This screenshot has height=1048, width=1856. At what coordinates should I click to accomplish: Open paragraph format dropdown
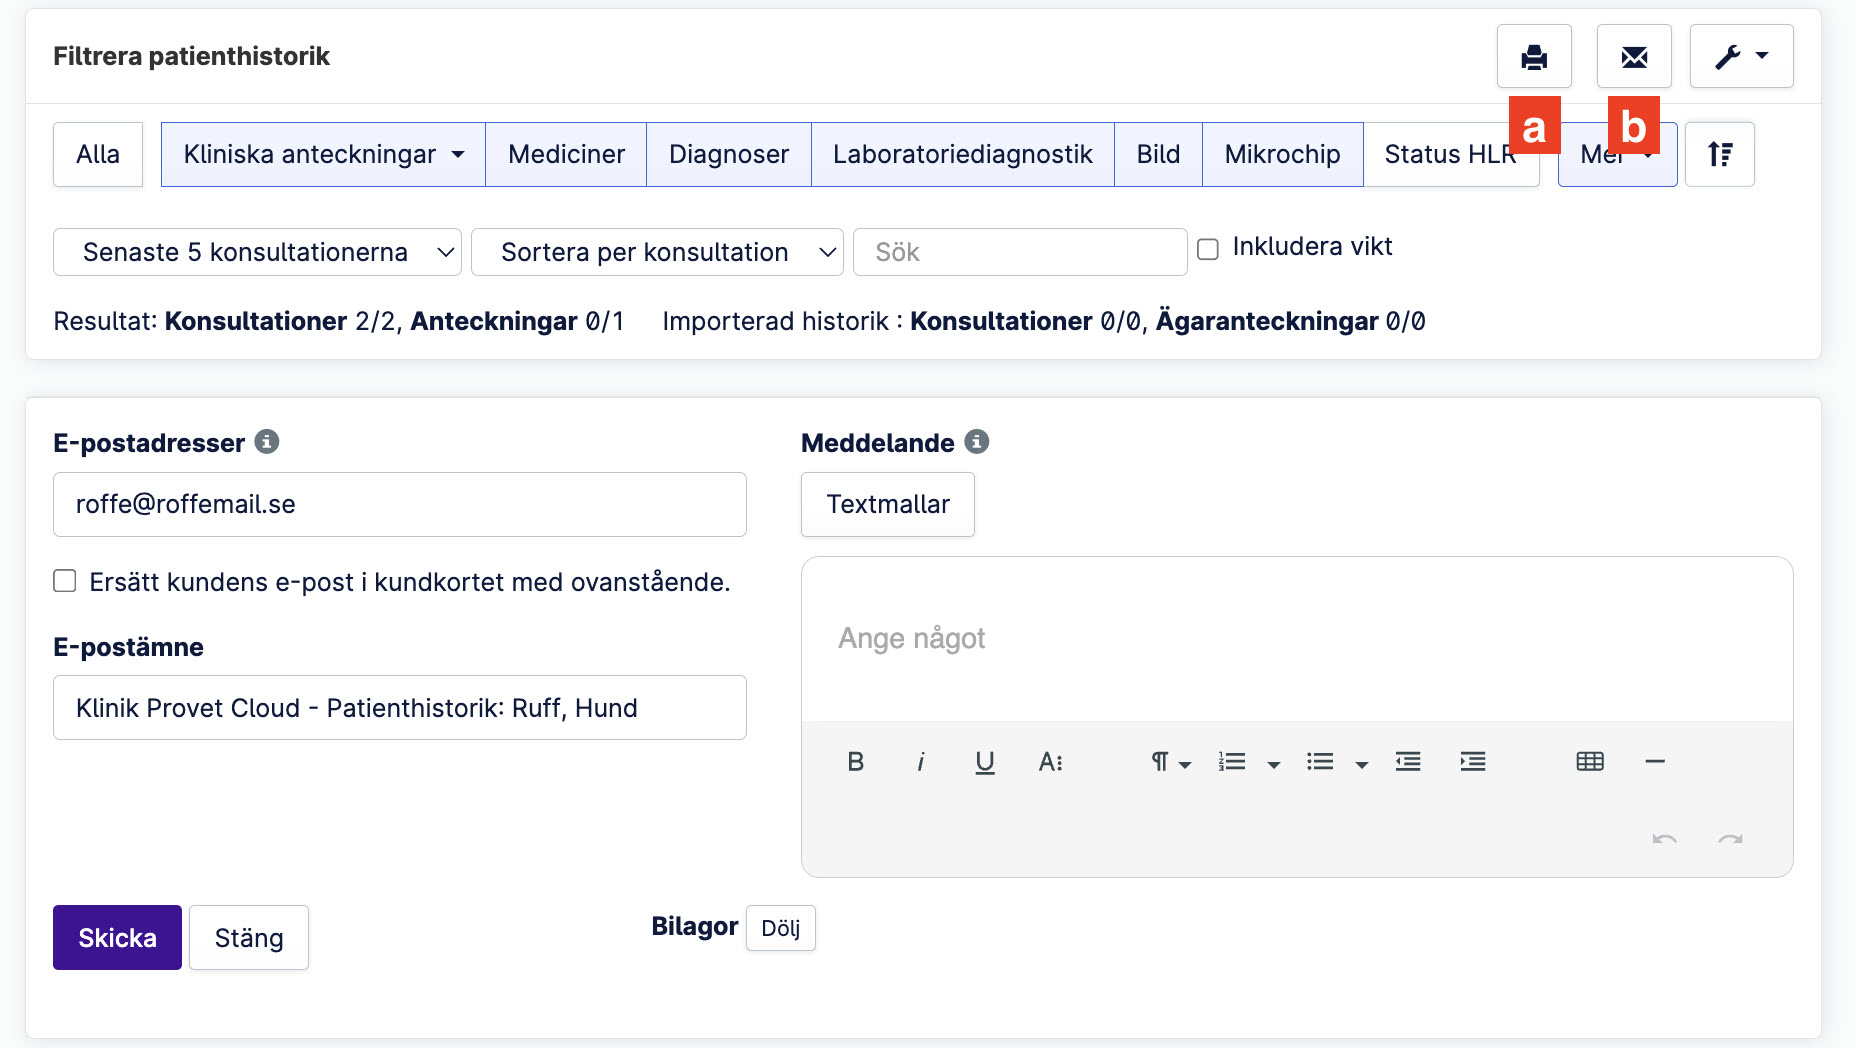[1170, 762]
